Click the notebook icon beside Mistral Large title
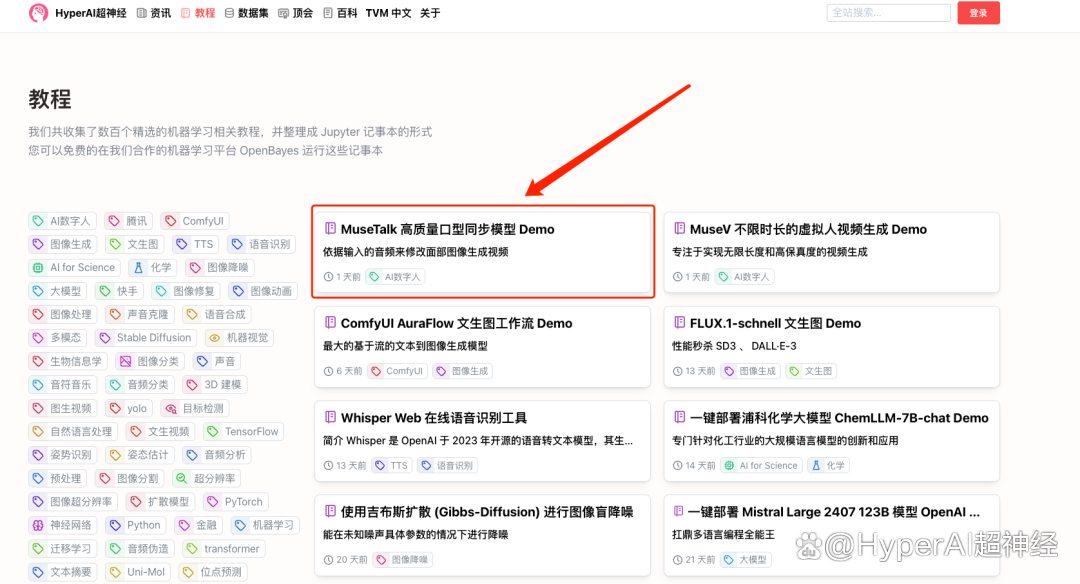 pos(678,511)
